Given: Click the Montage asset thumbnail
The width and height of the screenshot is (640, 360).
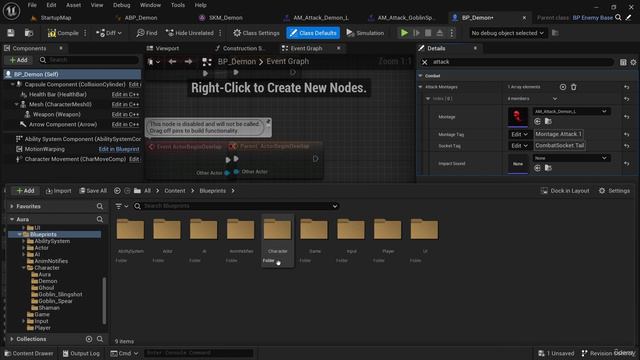Looking at the screenshot, I should pyautogui.click(x=518, y=117).
